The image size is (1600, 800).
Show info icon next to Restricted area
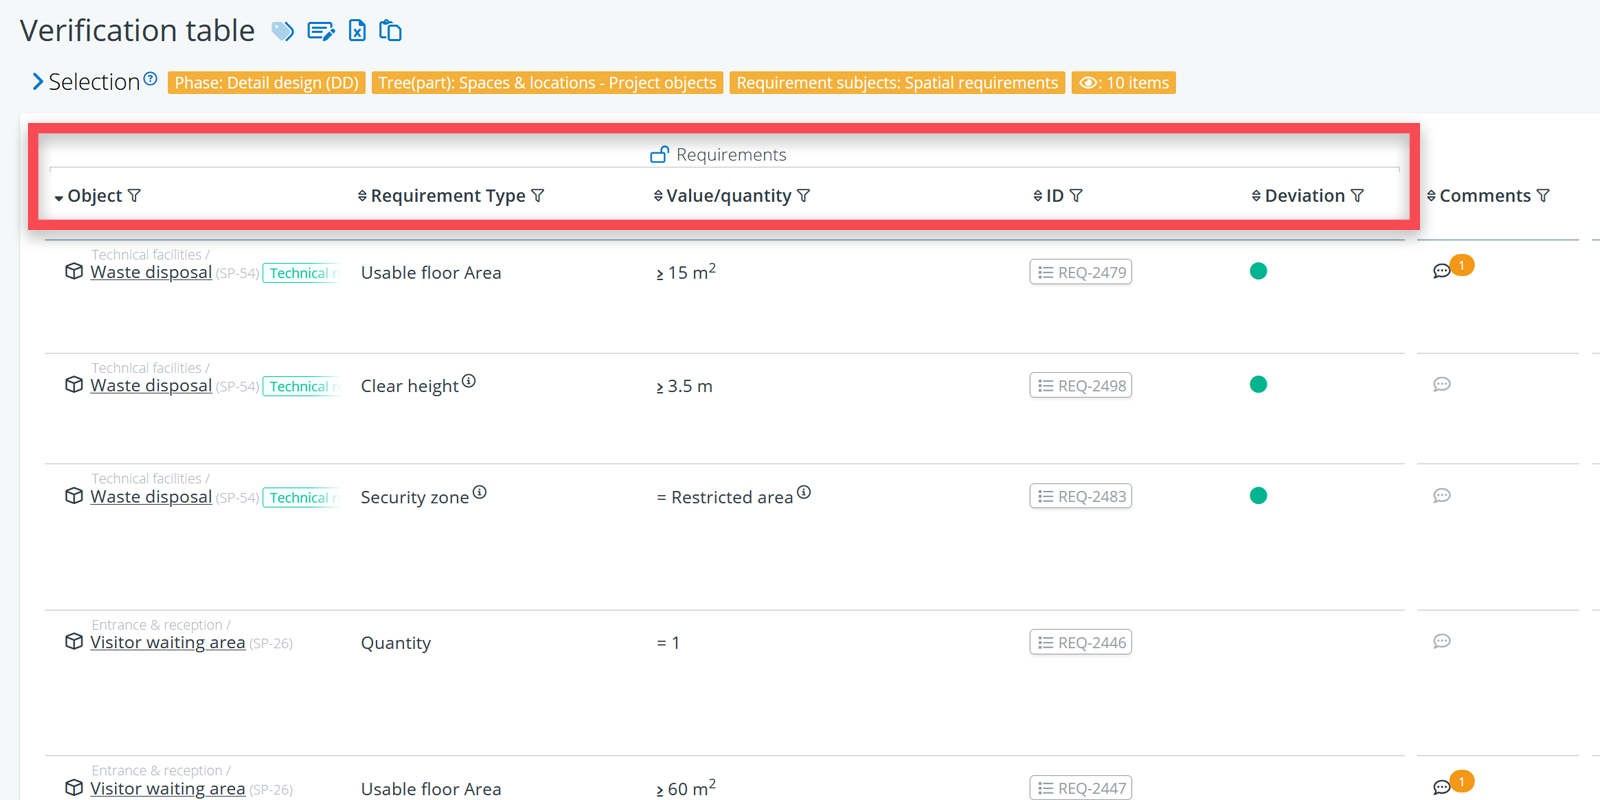pyautogui.click(x=804, y=492)
